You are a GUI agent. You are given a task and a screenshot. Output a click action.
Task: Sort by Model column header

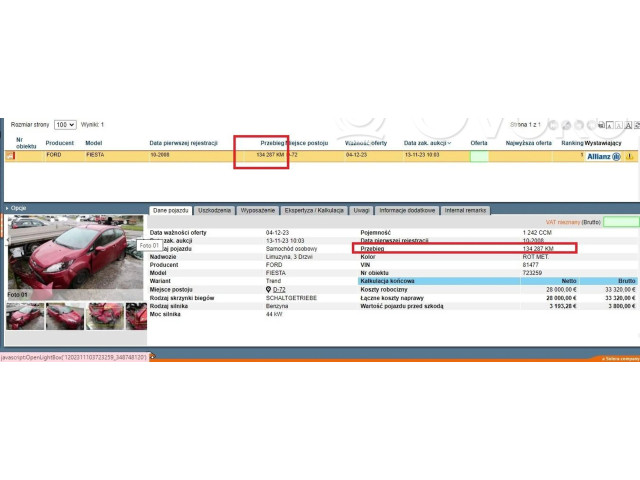(93, 143)
